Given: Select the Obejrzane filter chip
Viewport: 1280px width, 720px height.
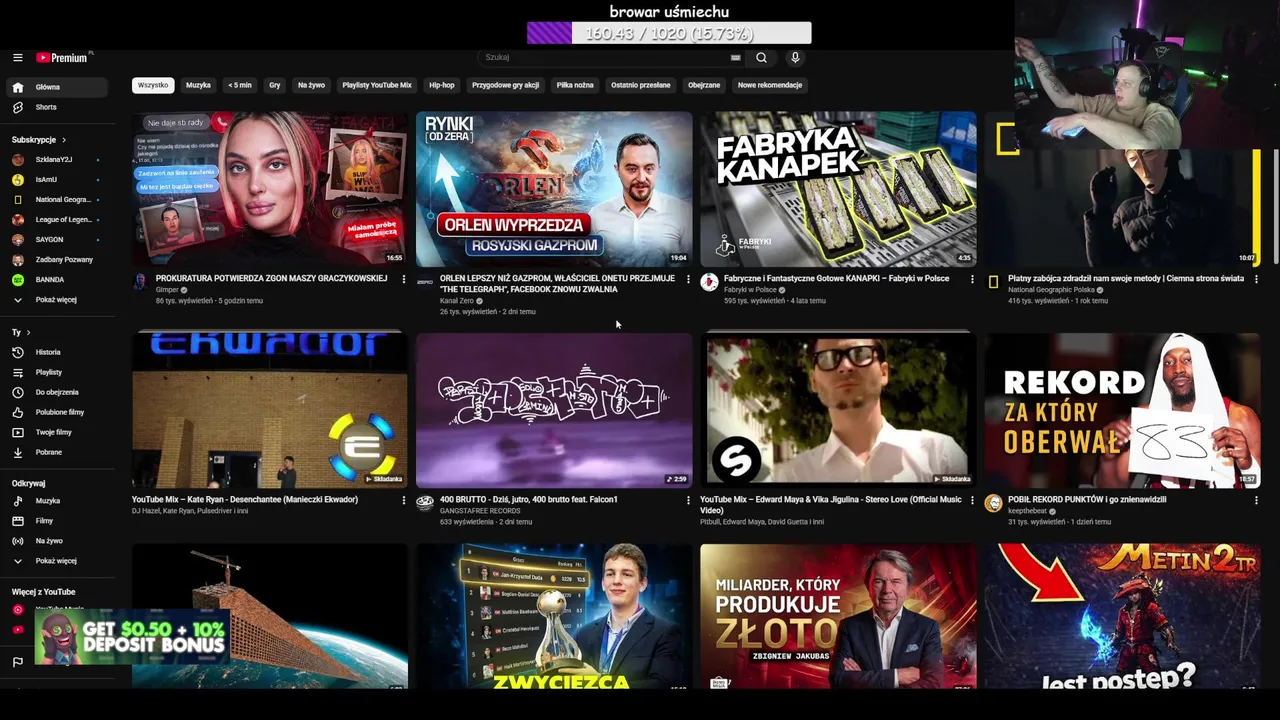Looking at the screenshot, I should (704, 85).
